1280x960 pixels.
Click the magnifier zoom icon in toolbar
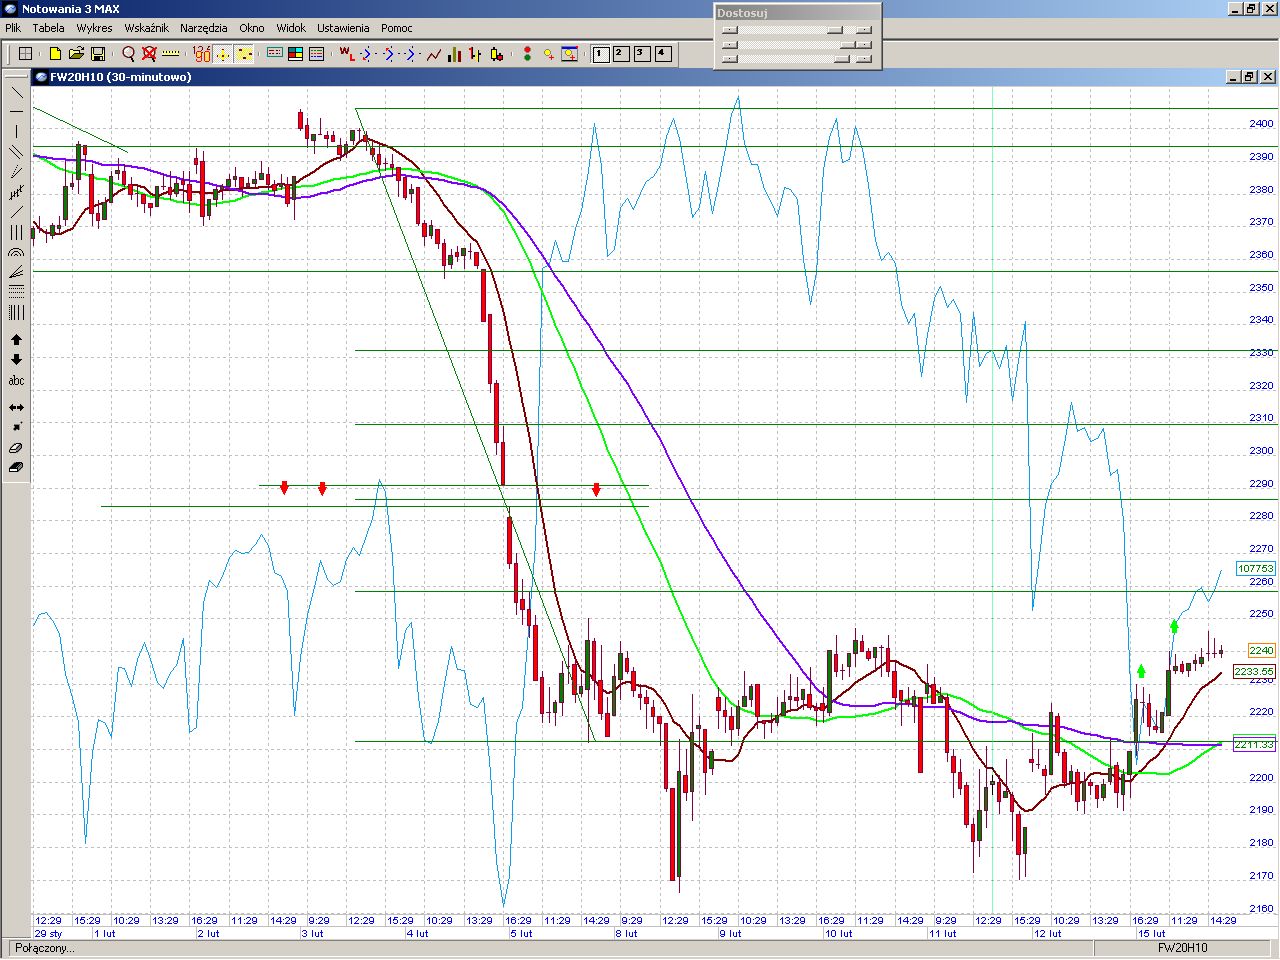[x=128, y=54]
